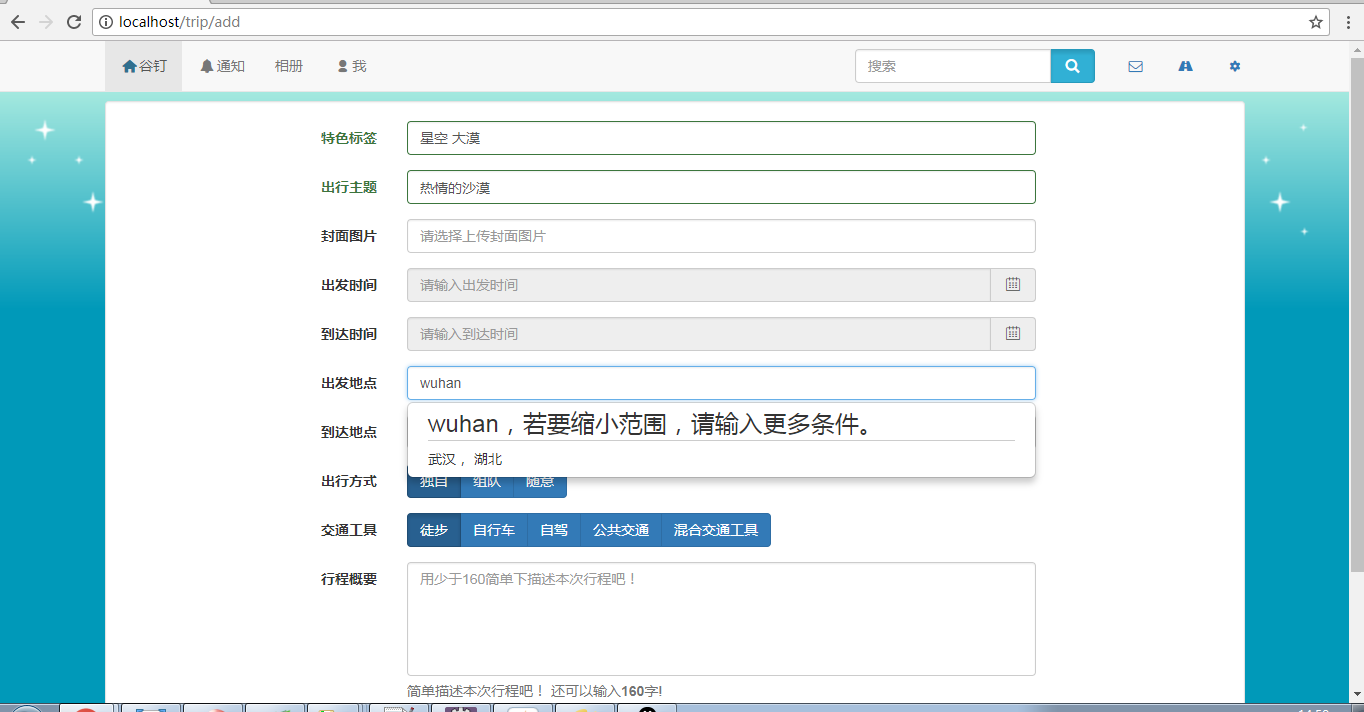Reload the page in browser
Image resolution: width=1364 pixels, height=712 pixels.
click(74, 22)
